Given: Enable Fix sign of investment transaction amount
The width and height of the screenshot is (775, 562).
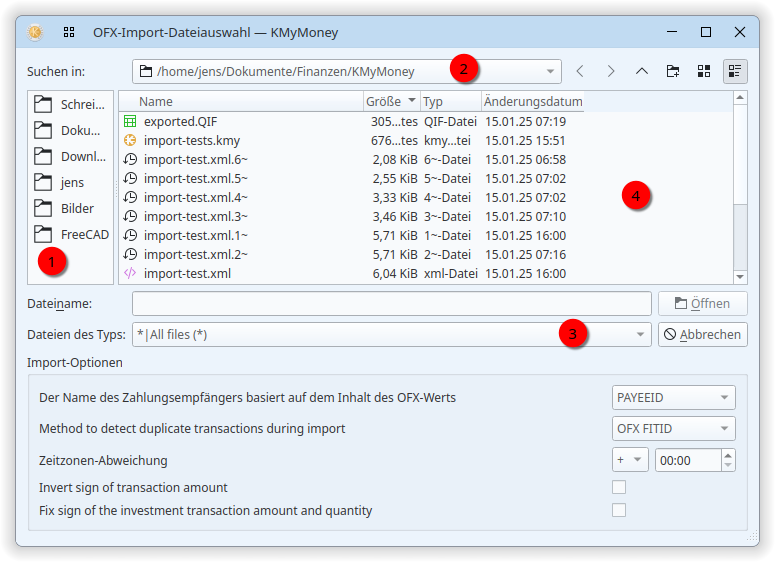Looking at the screenshot, I should (619, 510).
